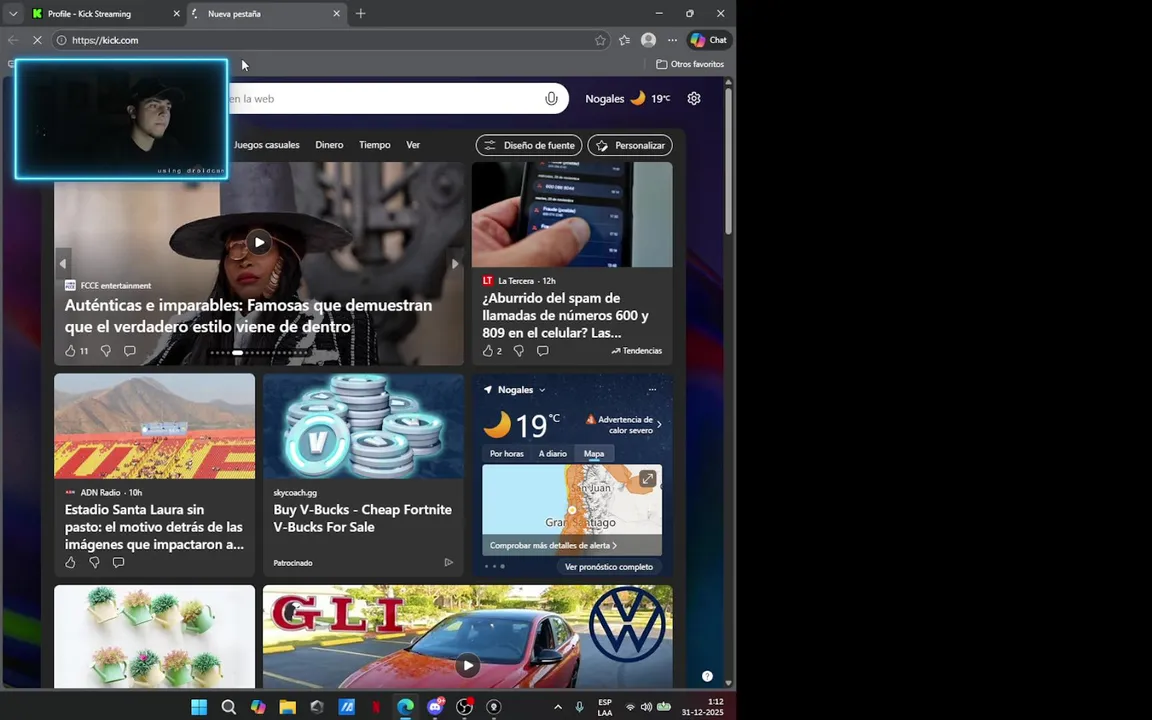This screenshot has height=720, width=1152.
Task: Expand the Nogales location dropdown in weather card
Action: tap(542, 390)
